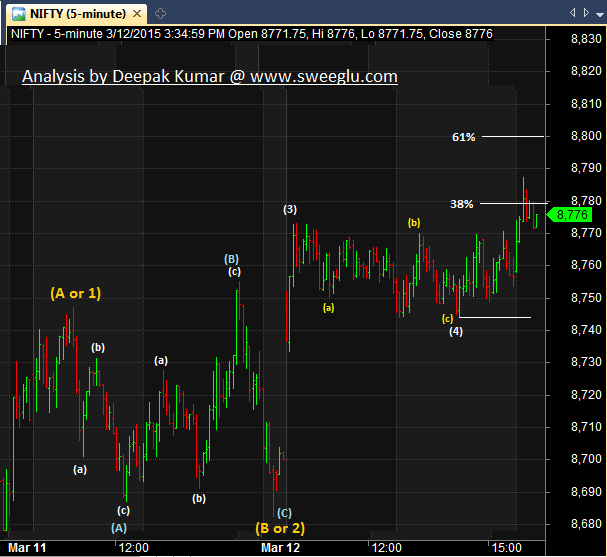Click the blue (C) wave label
Screen dimensions: 607x557
point(284,513)
